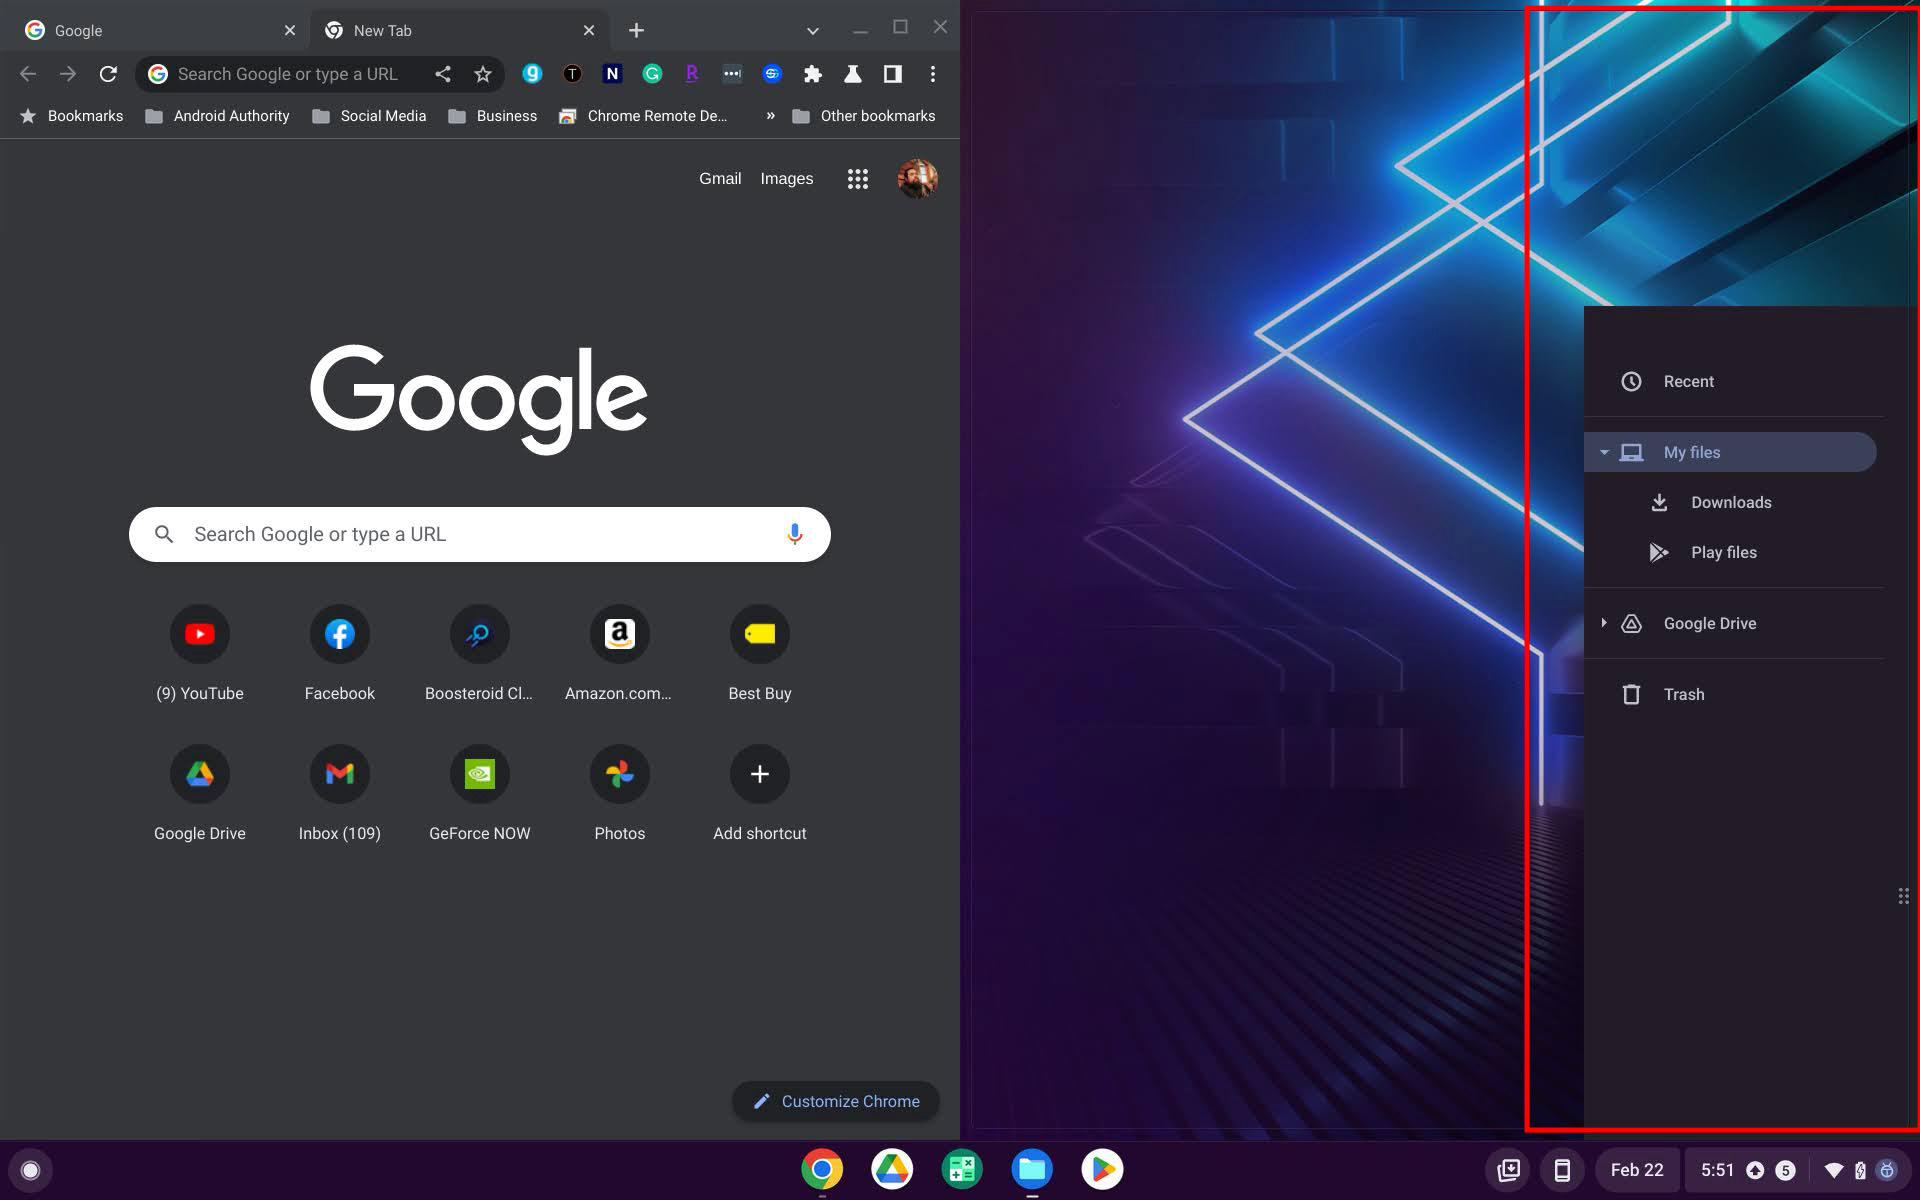1920x1200 pixels.
Task: Expand the Google Drive tree item
Action: click(1604, 623)
